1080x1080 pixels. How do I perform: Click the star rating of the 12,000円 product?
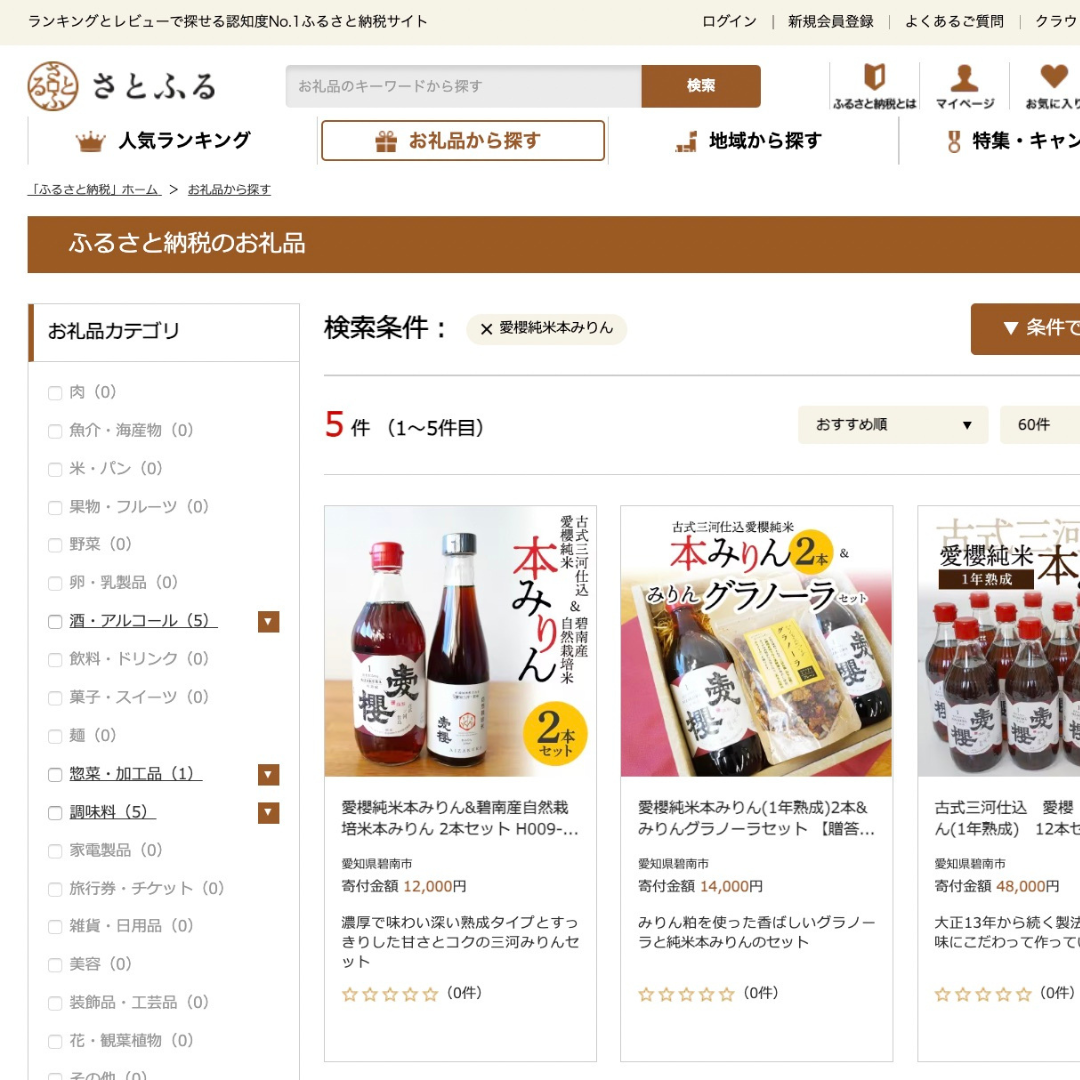pyautogui.click(x=390, y=994)
